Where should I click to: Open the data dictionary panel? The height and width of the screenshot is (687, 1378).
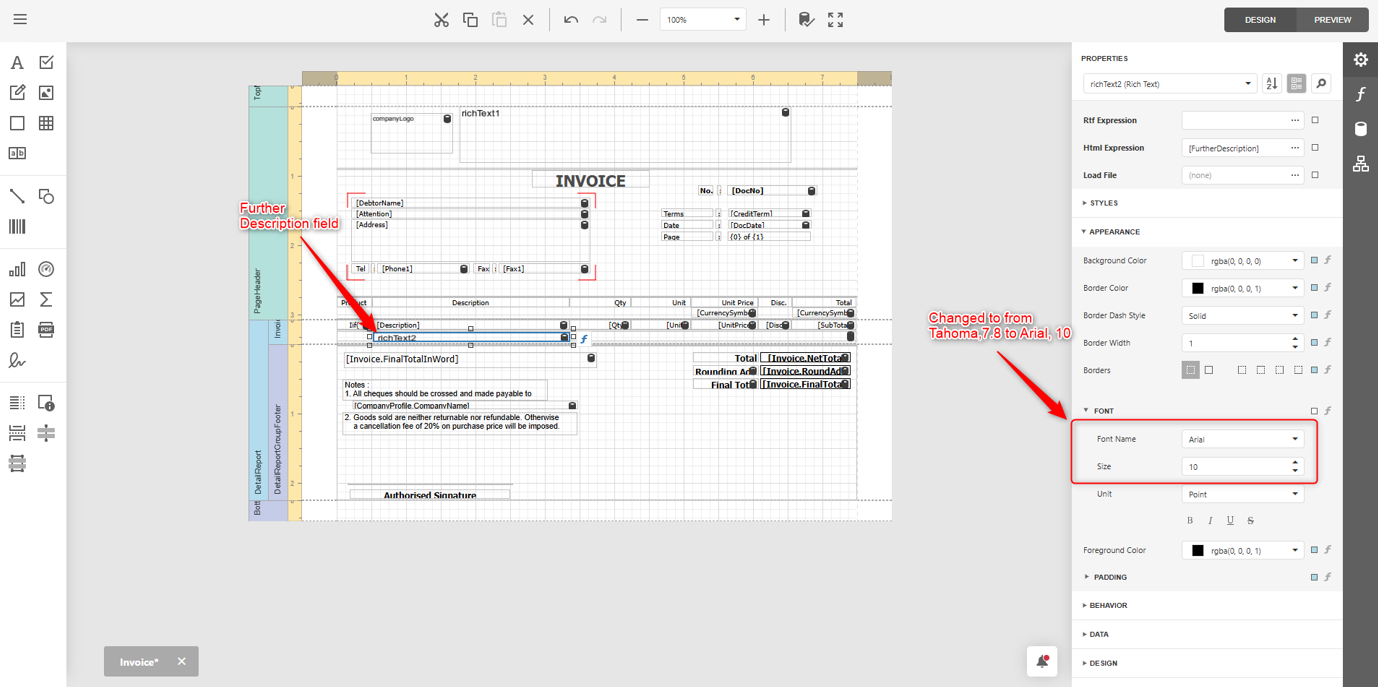1360,128
